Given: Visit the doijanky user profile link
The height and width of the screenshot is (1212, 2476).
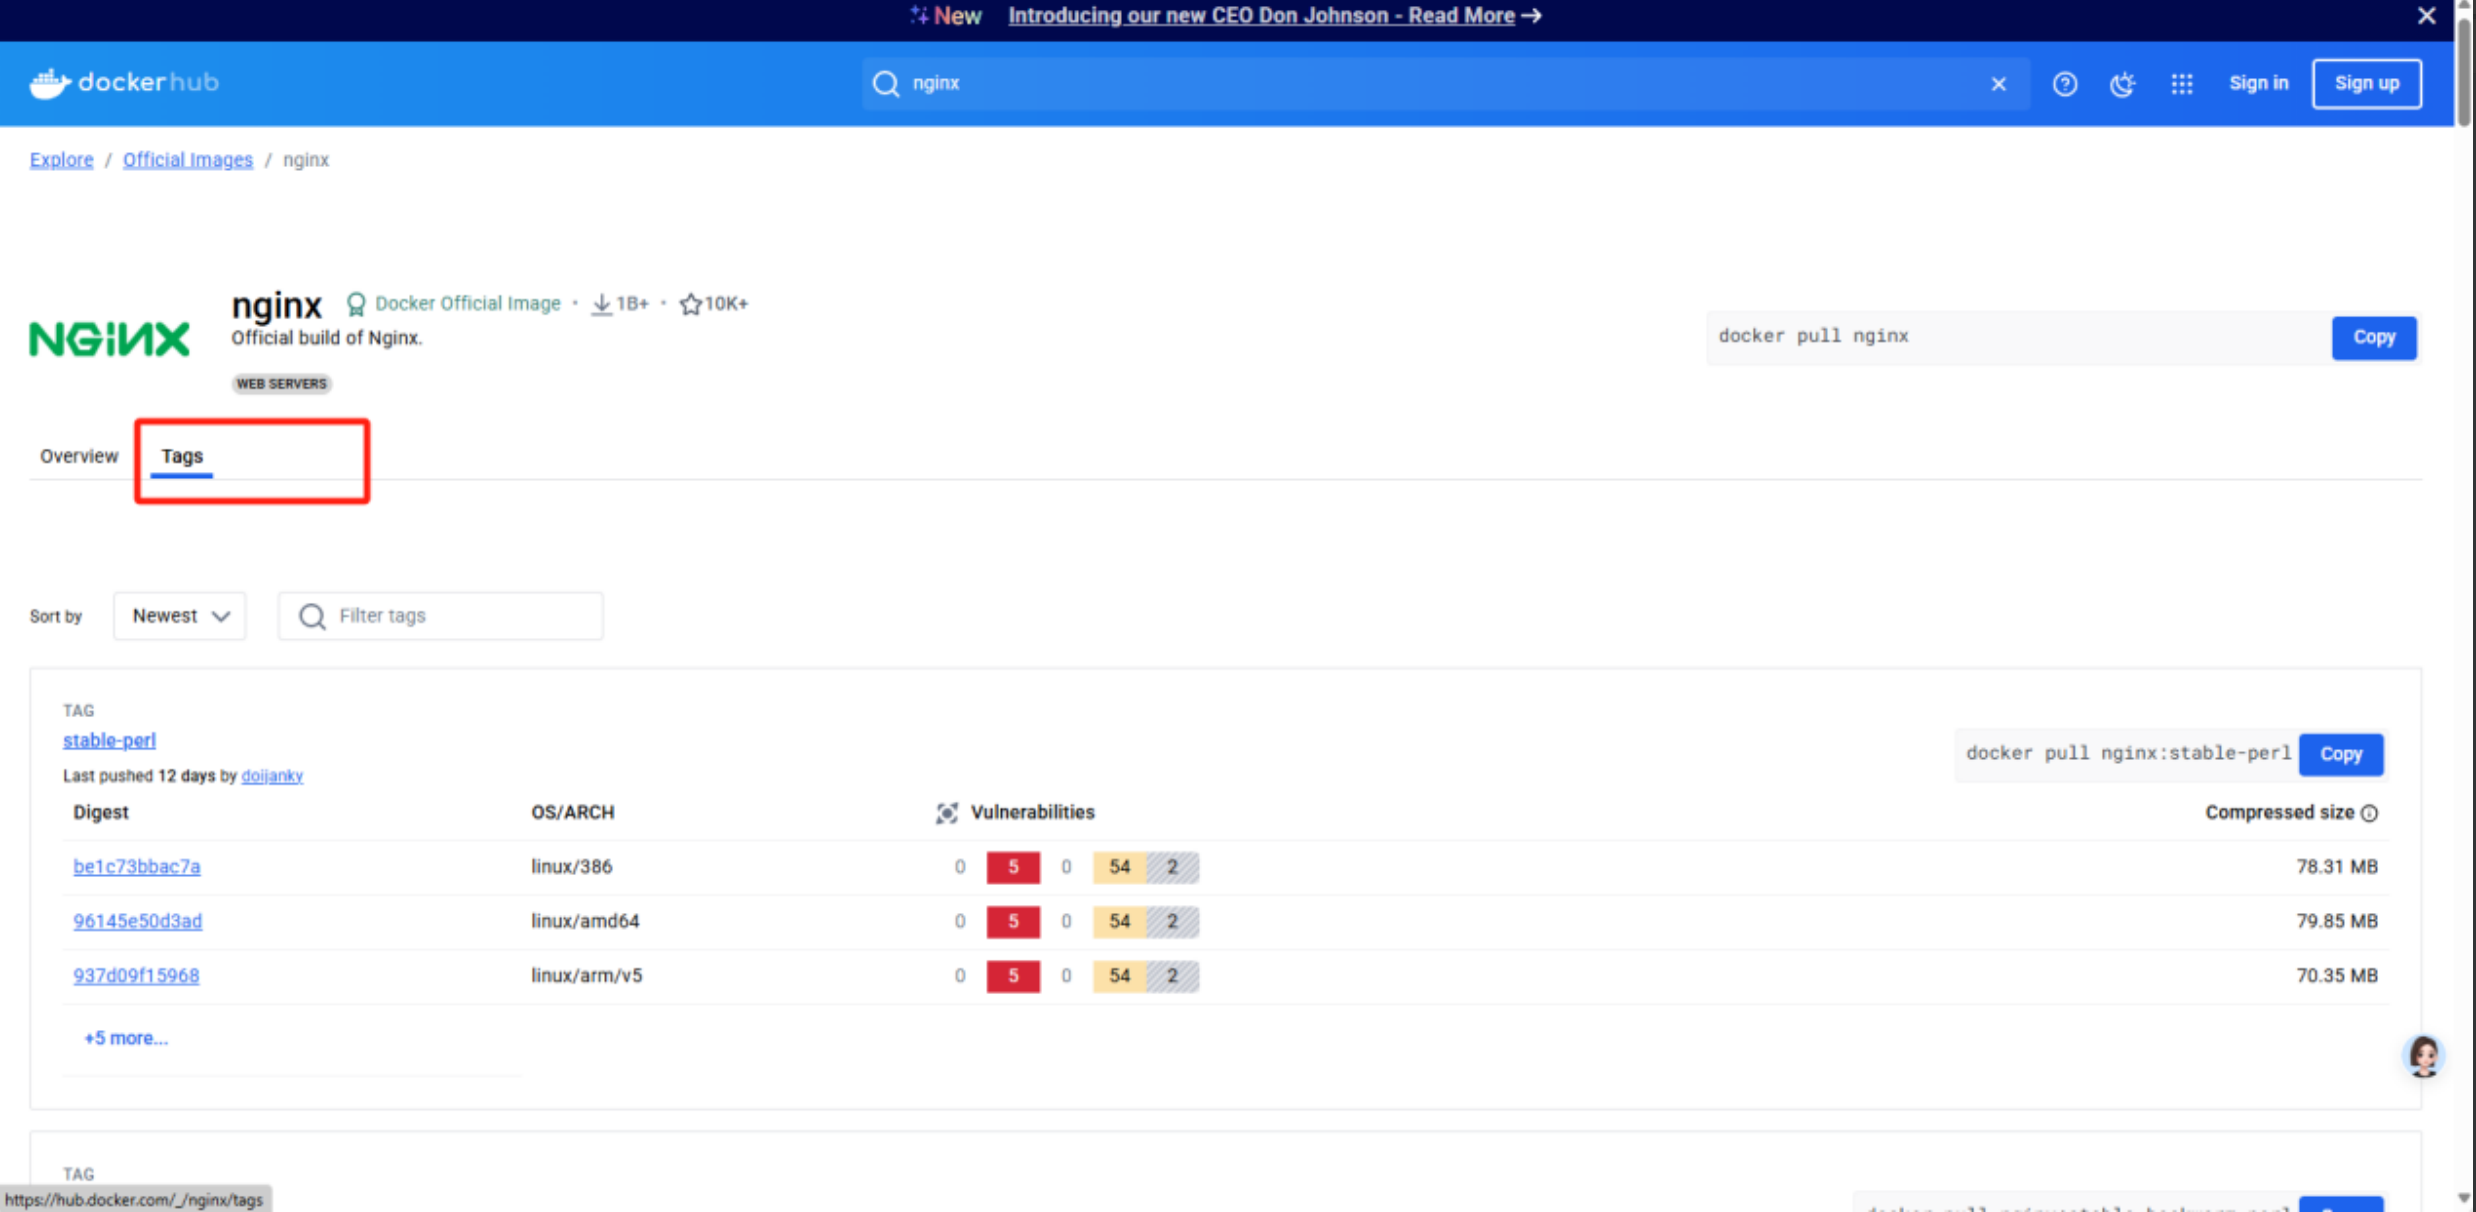Looking at the screenshot, I should [272, 776].
